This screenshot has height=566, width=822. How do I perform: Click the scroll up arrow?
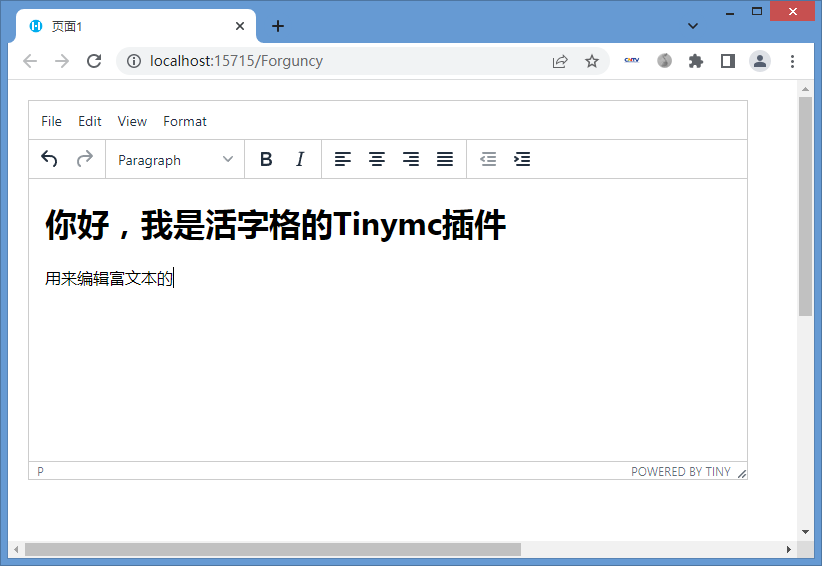pos(805,89)
